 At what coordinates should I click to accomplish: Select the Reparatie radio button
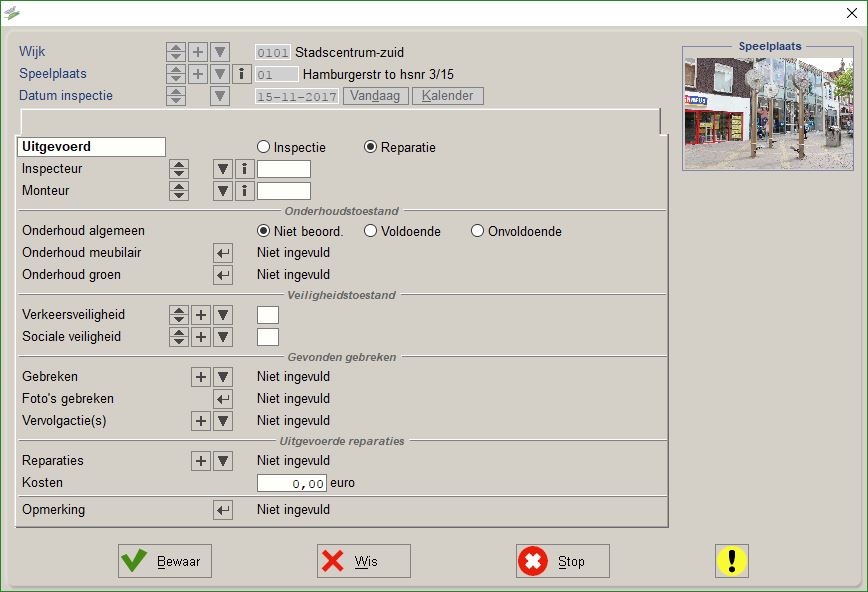(x=370, y=147)
